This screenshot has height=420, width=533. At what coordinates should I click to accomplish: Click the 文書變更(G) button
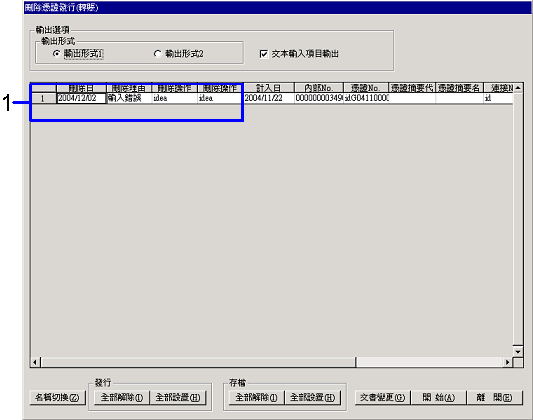(x=382, y=397)
